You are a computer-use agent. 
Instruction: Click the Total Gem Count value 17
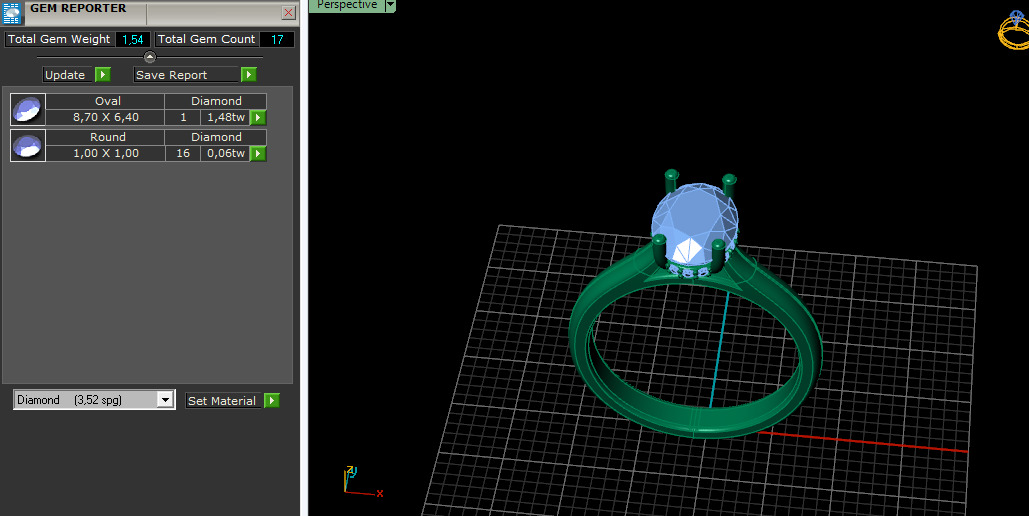277,39
